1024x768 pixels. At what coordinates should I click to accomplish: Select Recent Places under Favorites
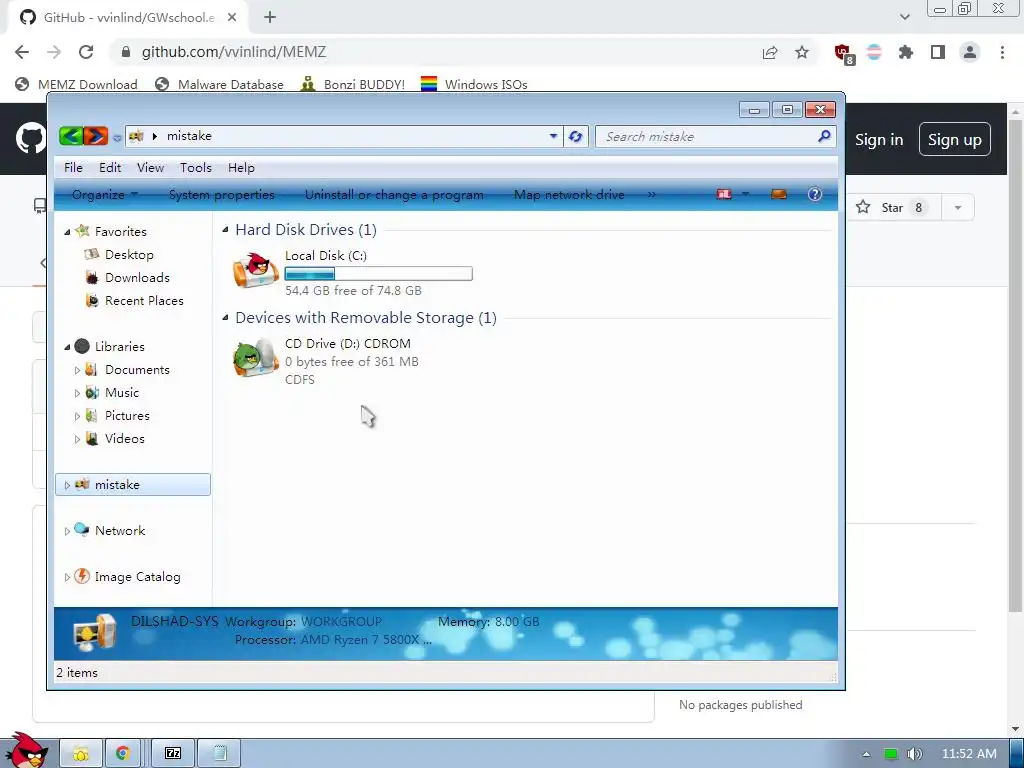point(144,300)
